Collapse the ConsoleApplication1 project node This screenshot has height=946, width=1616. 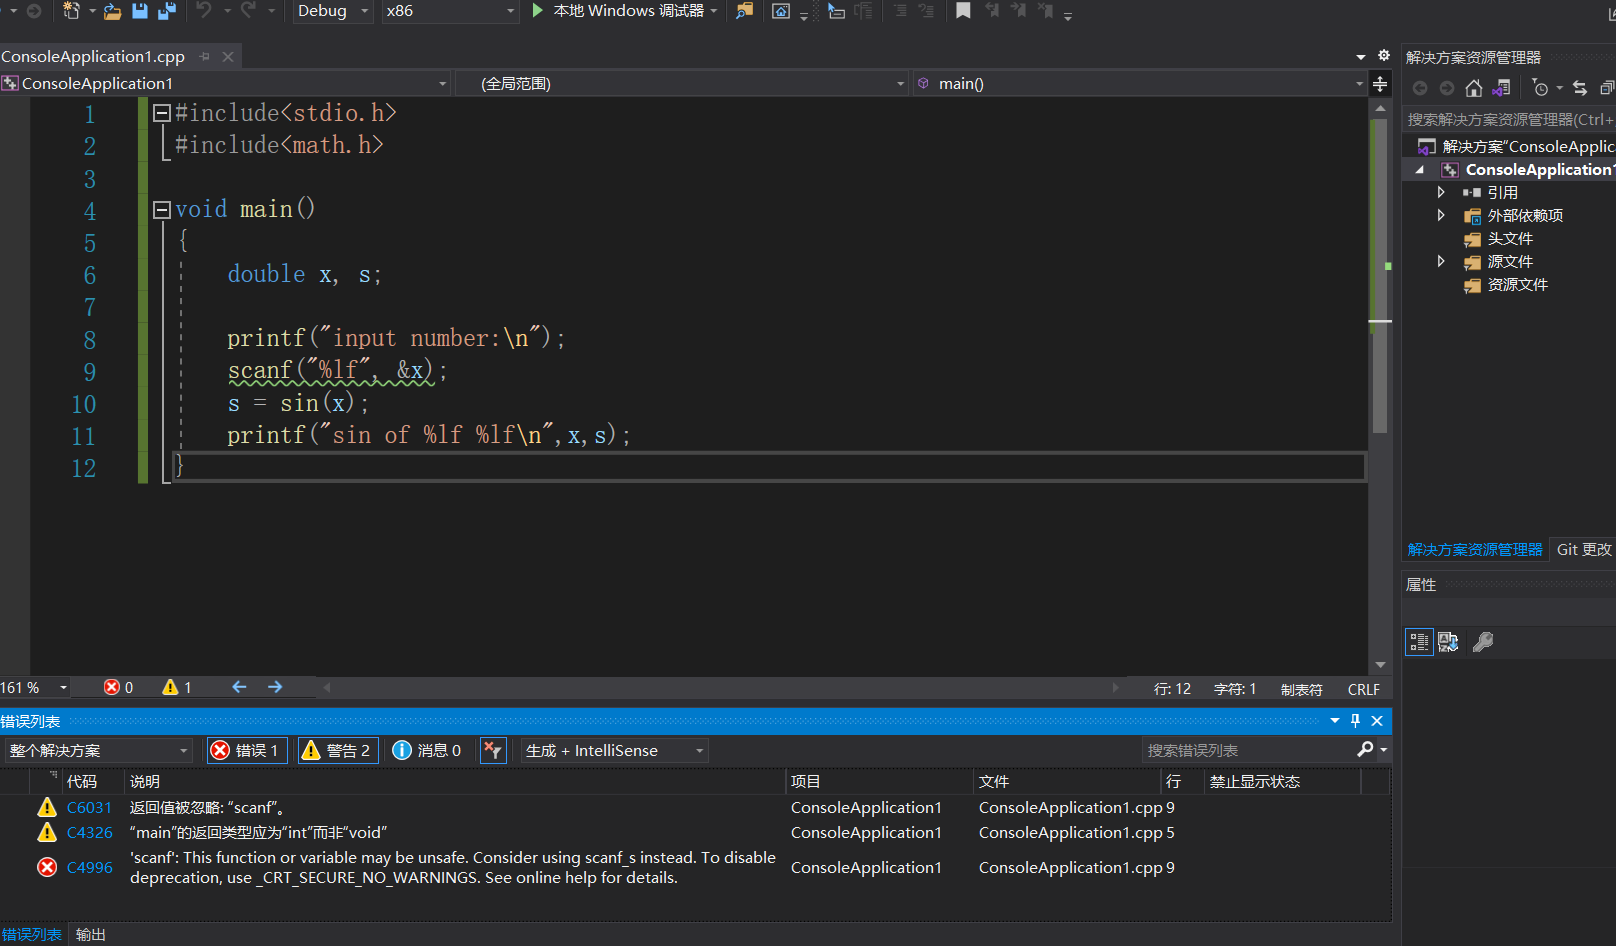tap(1420, 170)
